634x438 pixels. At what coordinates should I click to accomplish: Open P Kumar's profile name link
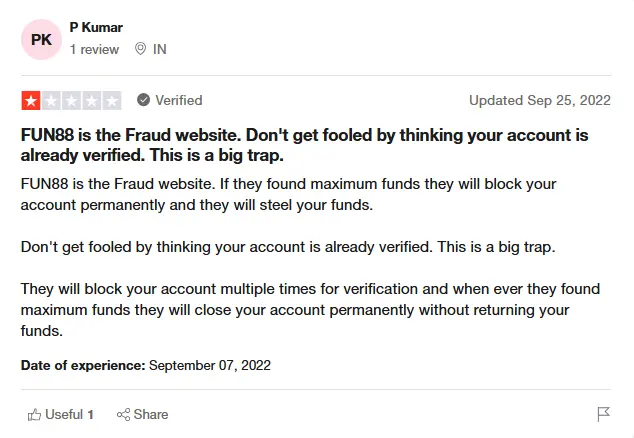[96, 27]
